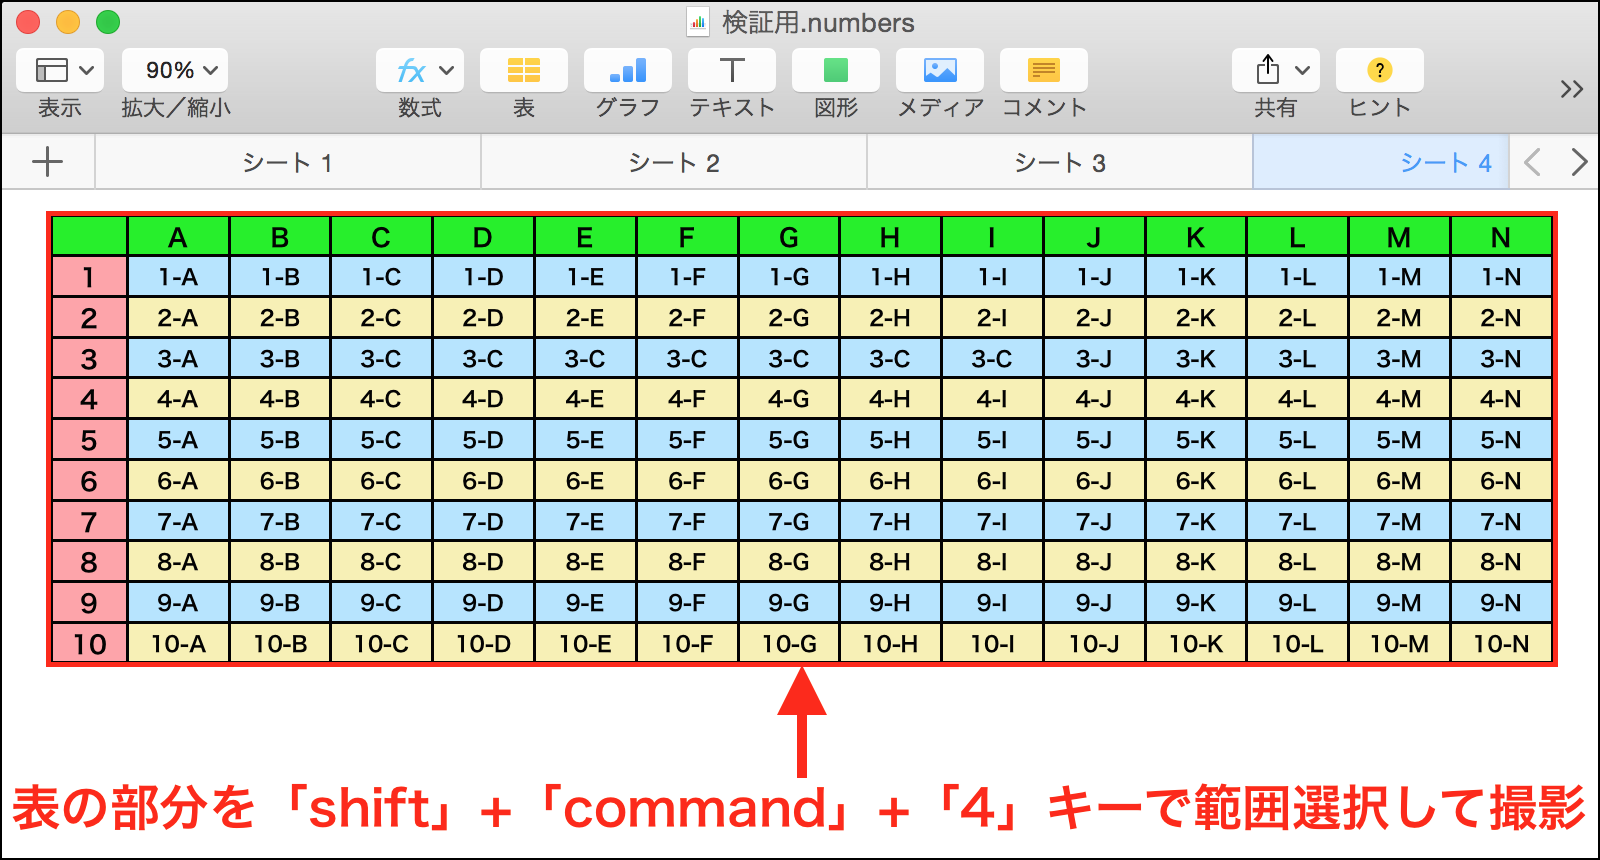Select row header 8
The image size is (1600, 860).
coord(89,562)
